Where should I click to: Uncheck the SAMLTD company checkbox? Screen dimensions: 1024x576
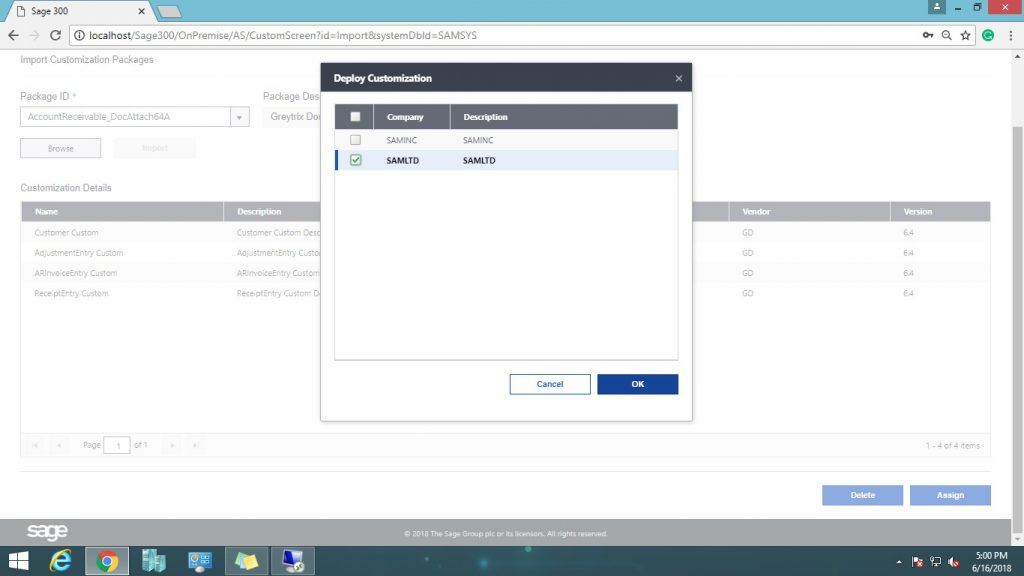coord(355,160)
